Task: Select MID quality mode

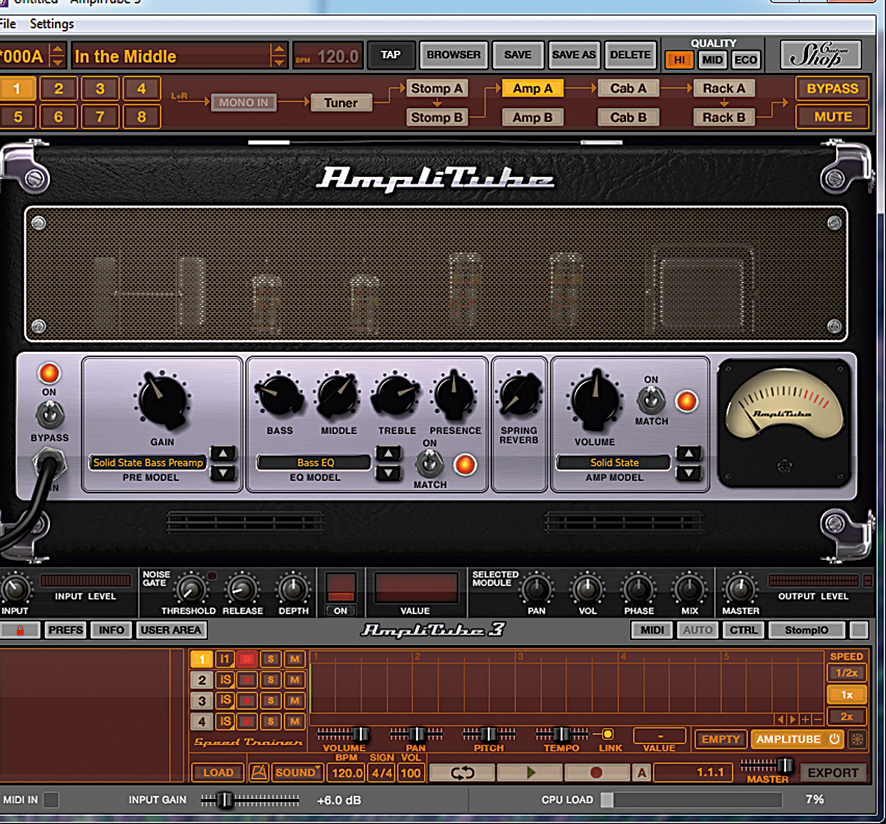Action: click(712, 60)
